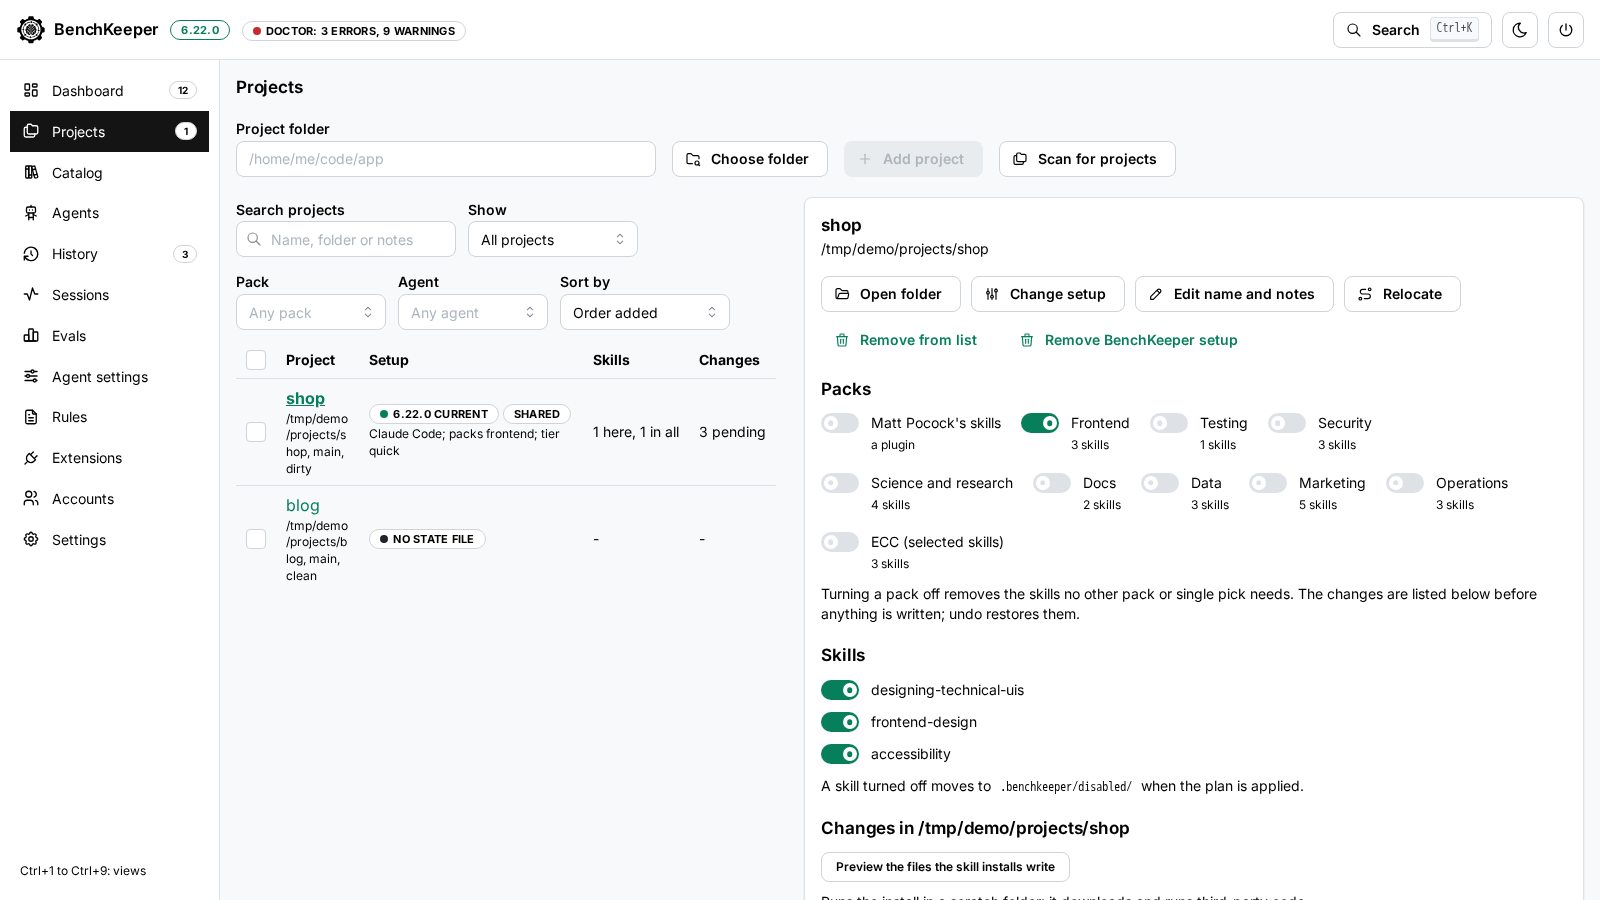Image resolution: width=1600 pixels, height=900 pixels.
Task: Click the Evals sidebar icon
Action: [31, 336]
